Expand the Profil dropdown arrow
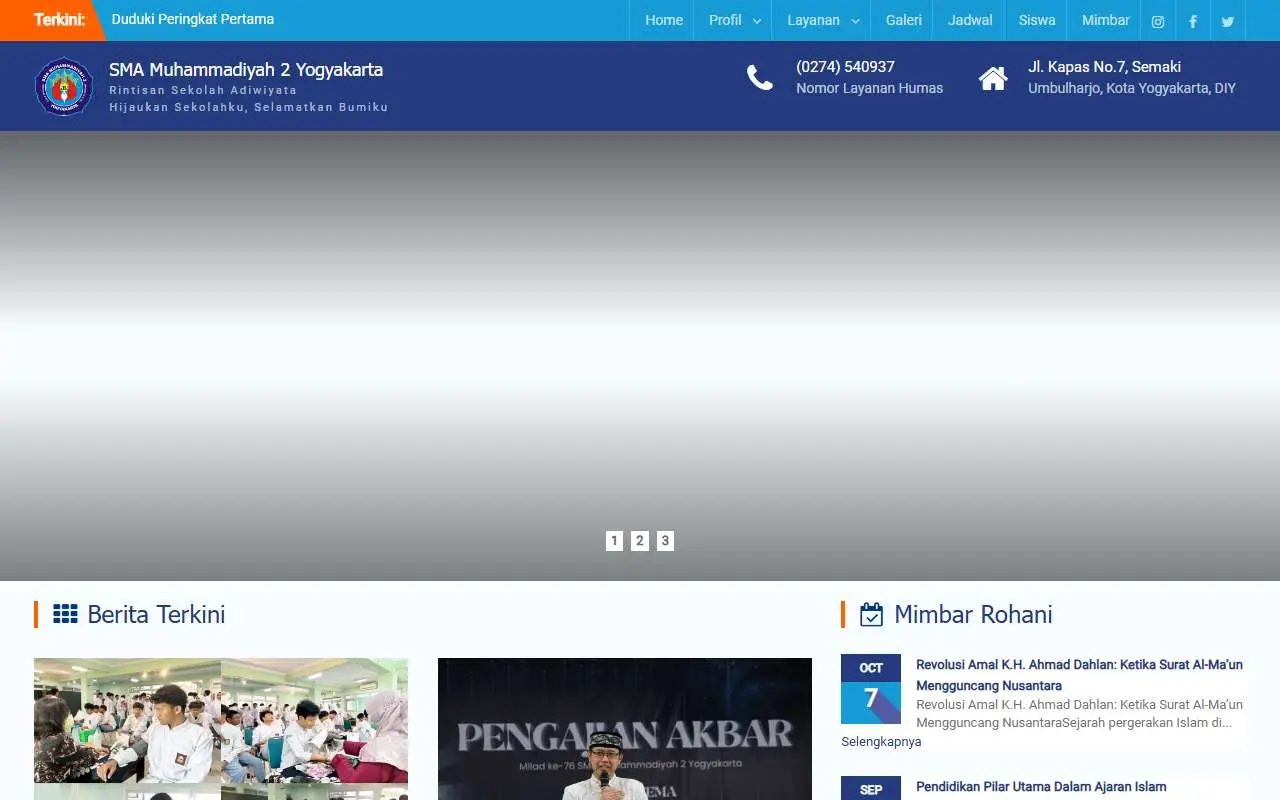Screen dimensions: 1280x800 tap(757, 21)
